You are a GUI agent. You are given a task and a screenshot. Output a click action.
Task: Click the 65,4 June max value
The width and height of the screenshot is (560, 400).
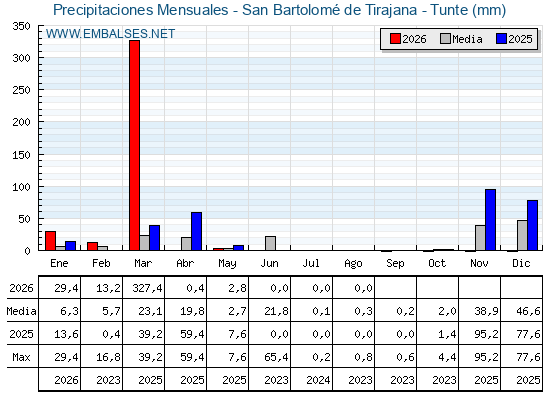click(x=276, y=357)
